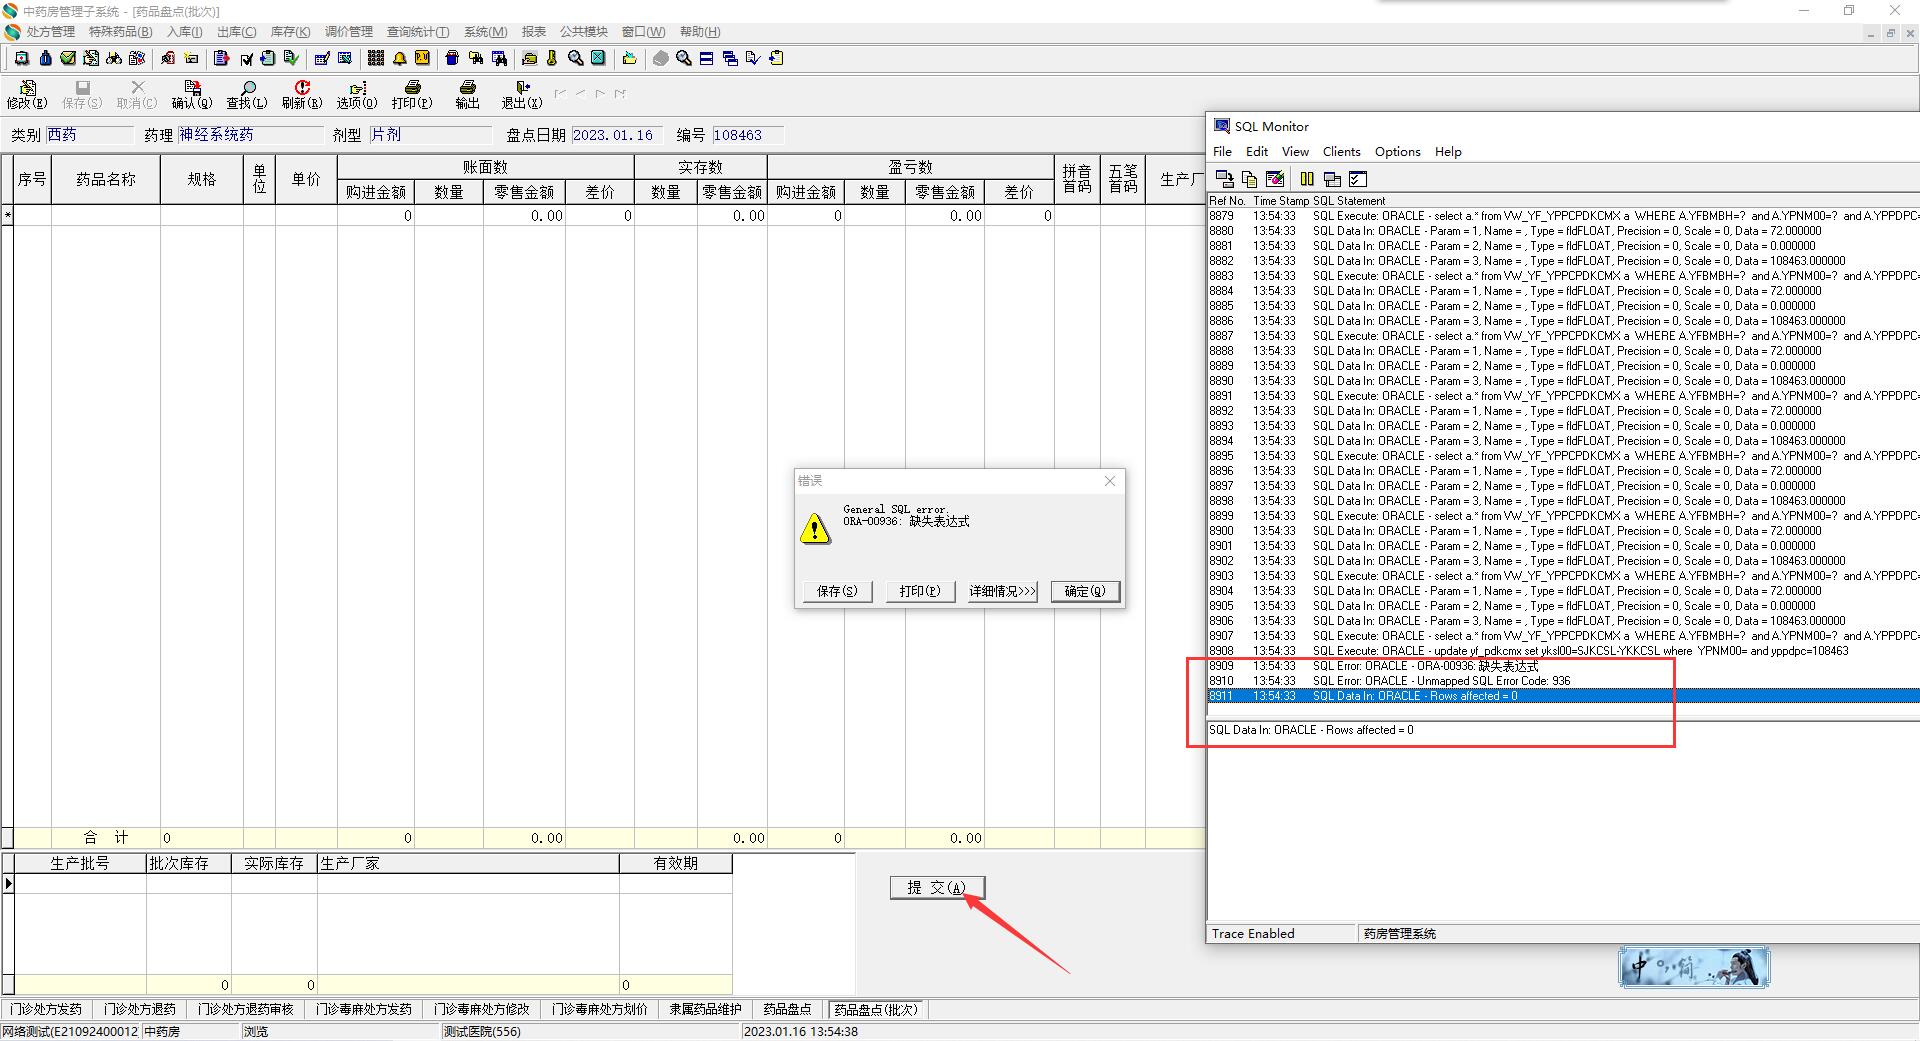The image size is (1920, 1041).
Task: Open the 库存(K) menu
Action: click(290, 32)
